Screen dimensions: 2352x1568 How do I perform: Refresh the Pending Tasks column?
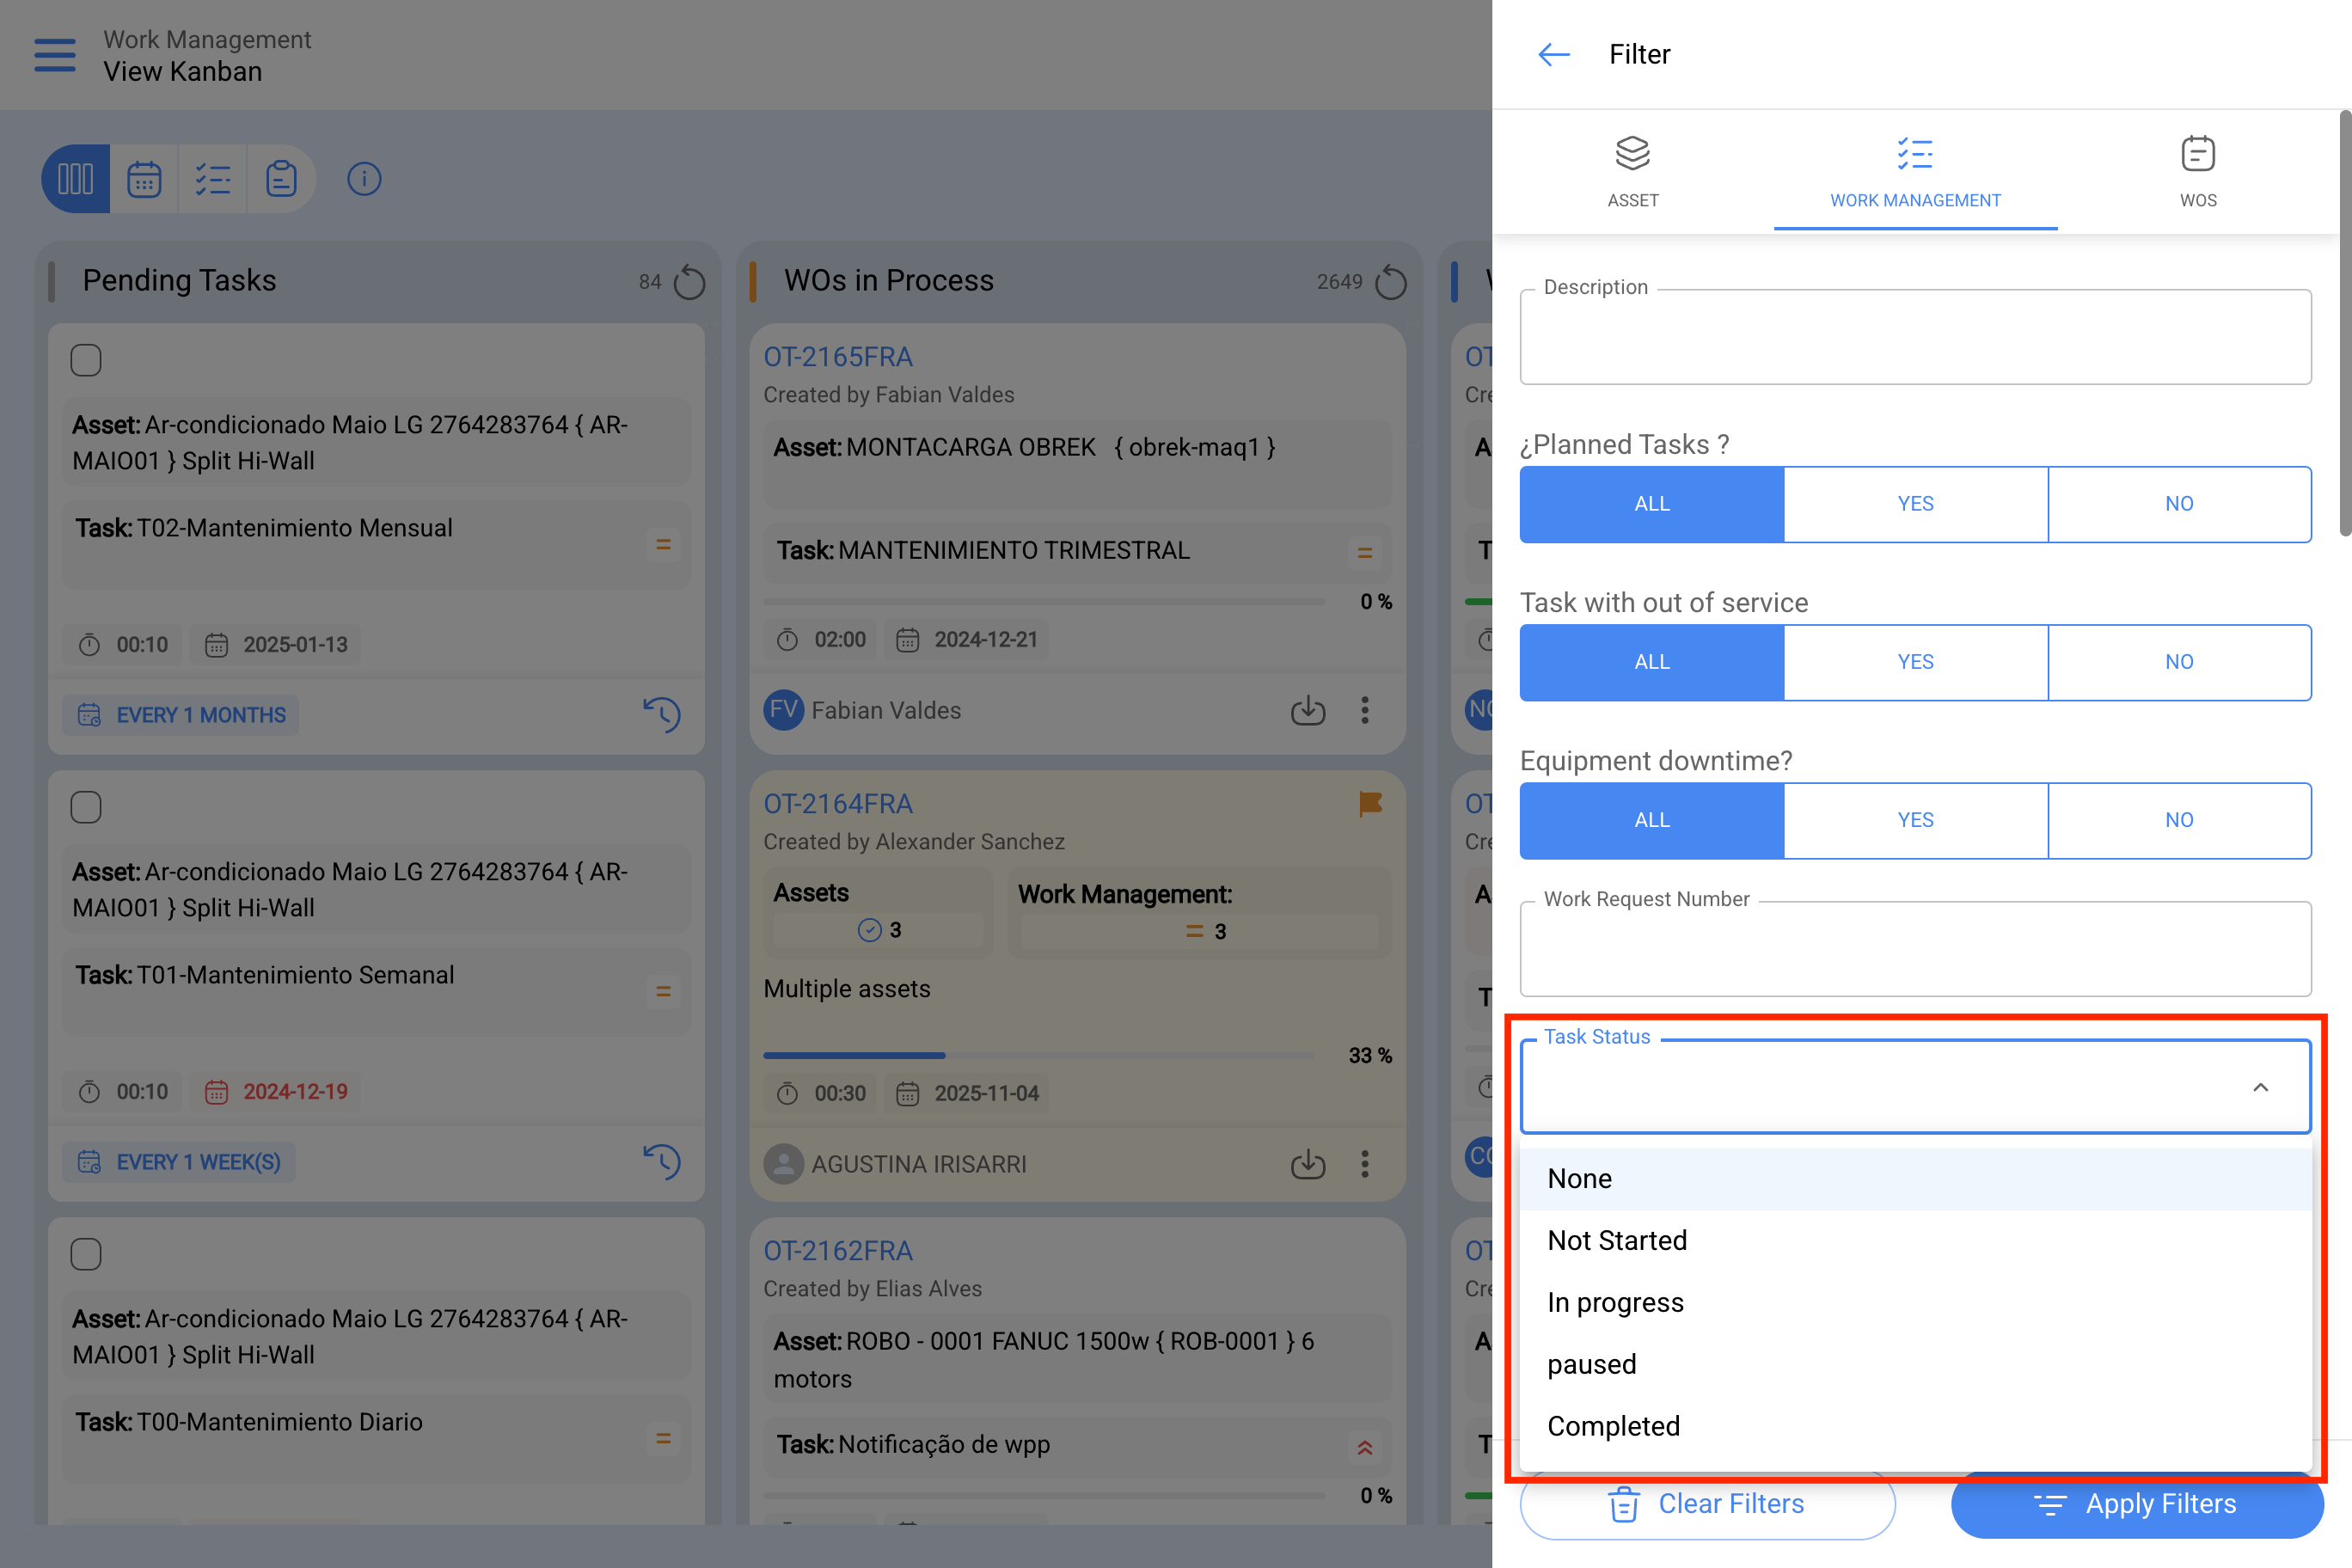pos(689,282)
